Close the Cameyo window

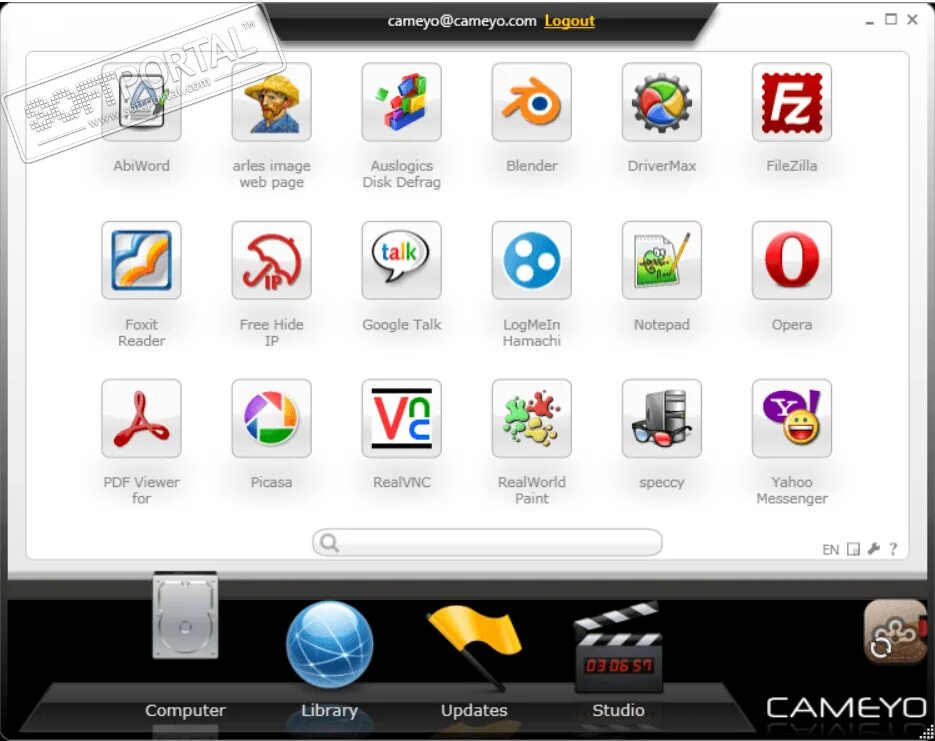[x=912, y=20]
